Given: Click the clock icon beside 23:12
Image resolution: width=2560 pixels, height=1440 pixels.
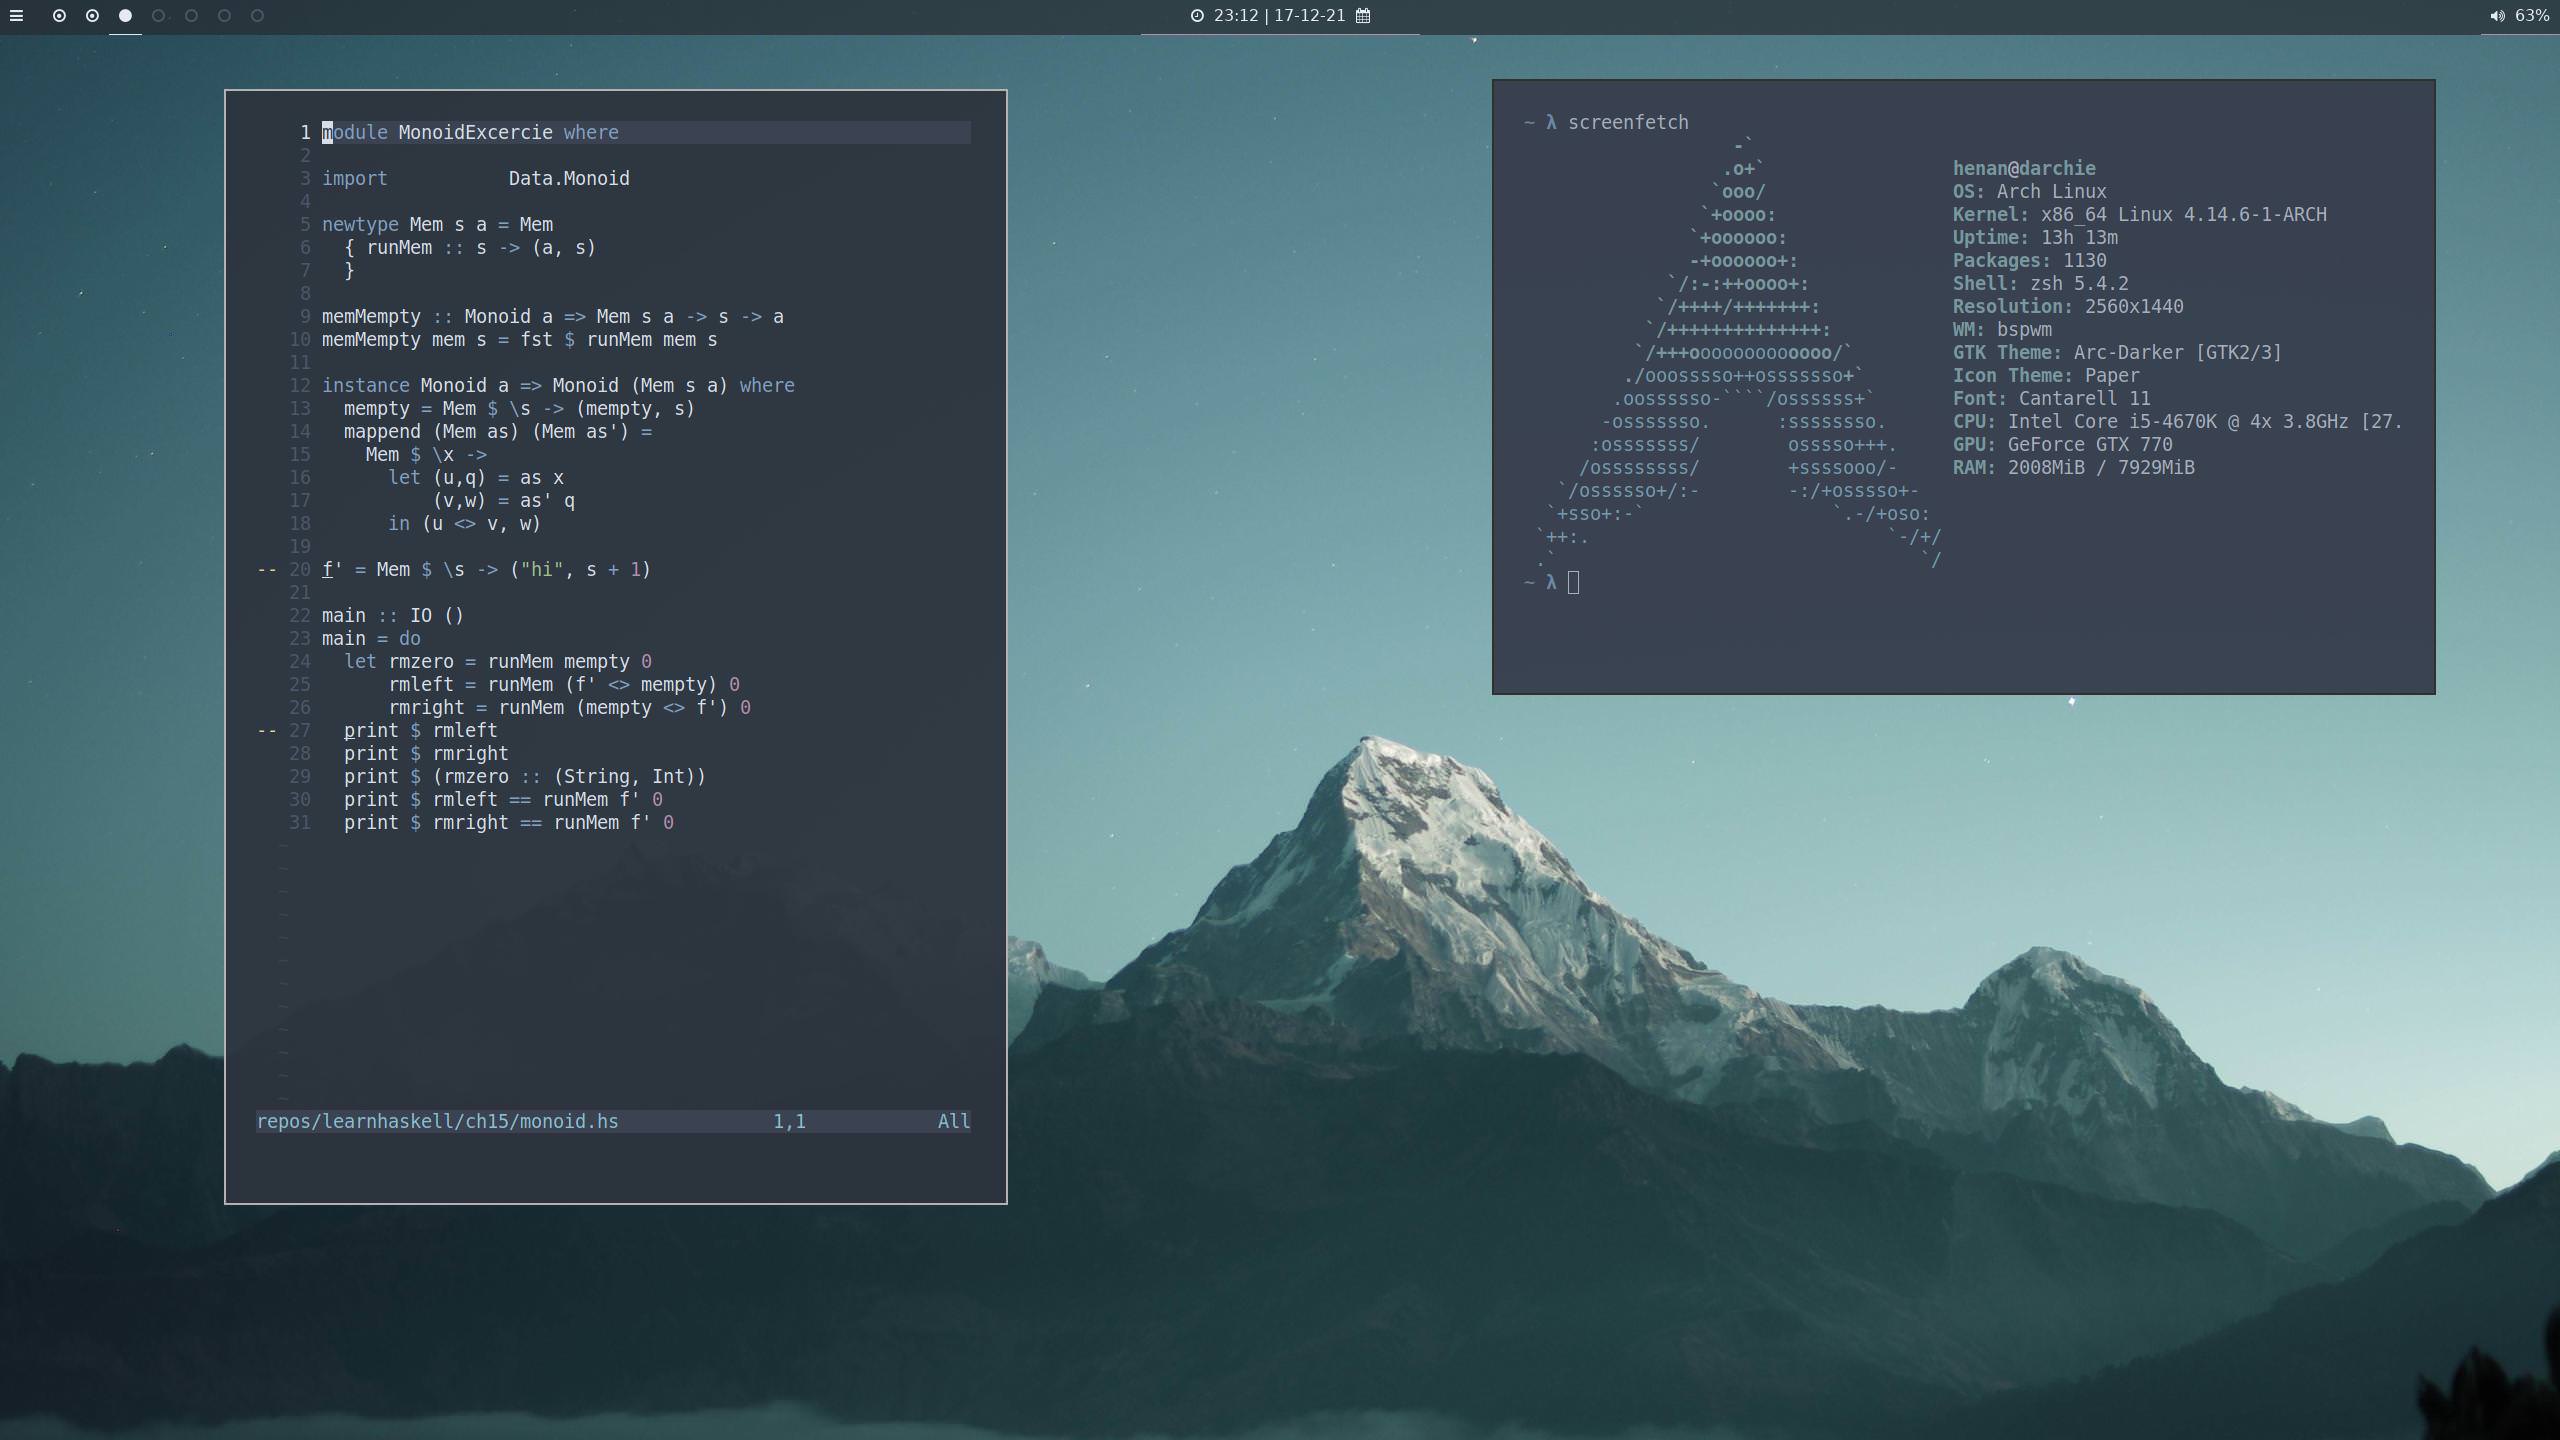Looking at the screenshot, I should tap(1197, 16).
